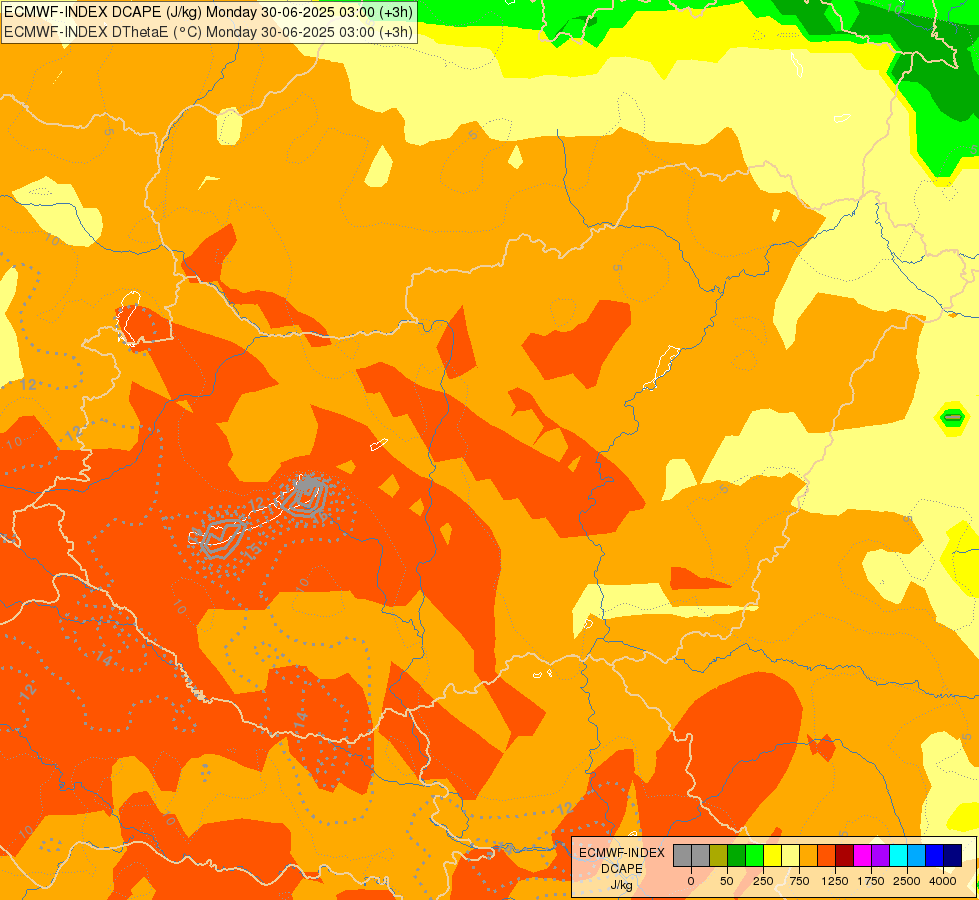Select the pale yellow legend swatch
Viewport: 979px width, 900px height.
(x=790, y=855)
